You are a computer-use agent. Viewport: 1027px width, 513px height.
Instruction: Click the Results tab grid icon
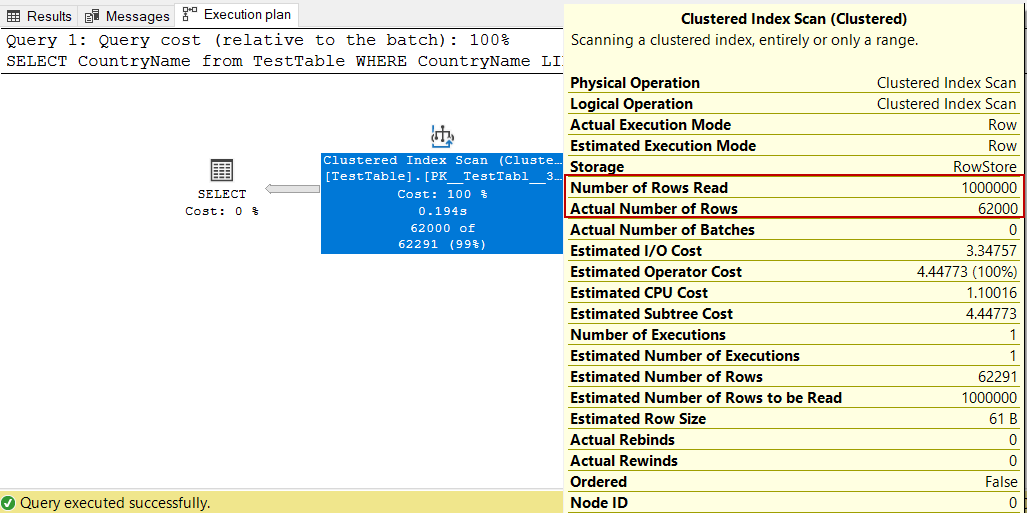tap(14, 16)
